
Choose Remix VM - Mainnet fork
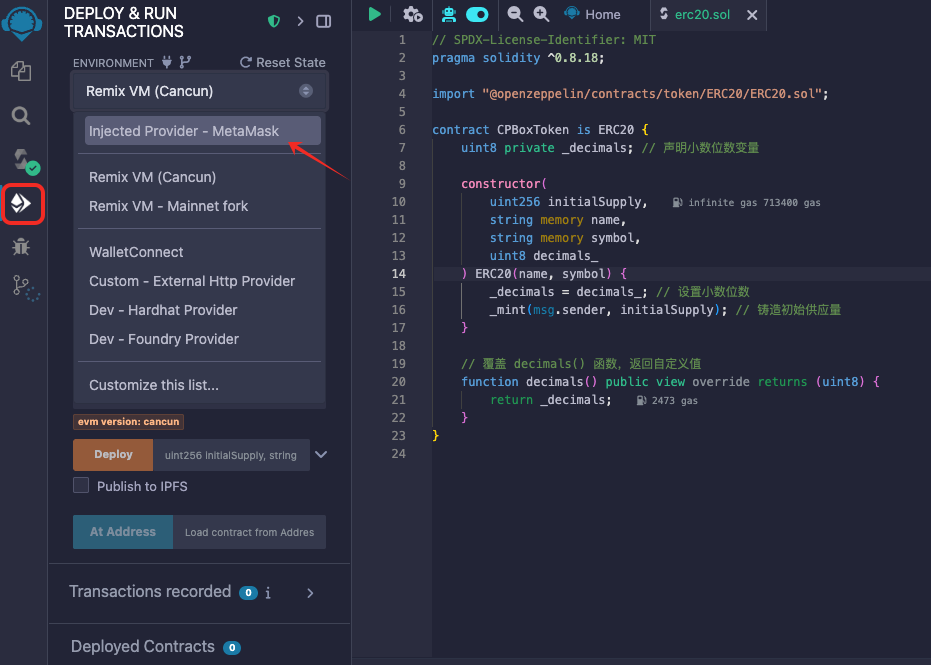[169, 206]
